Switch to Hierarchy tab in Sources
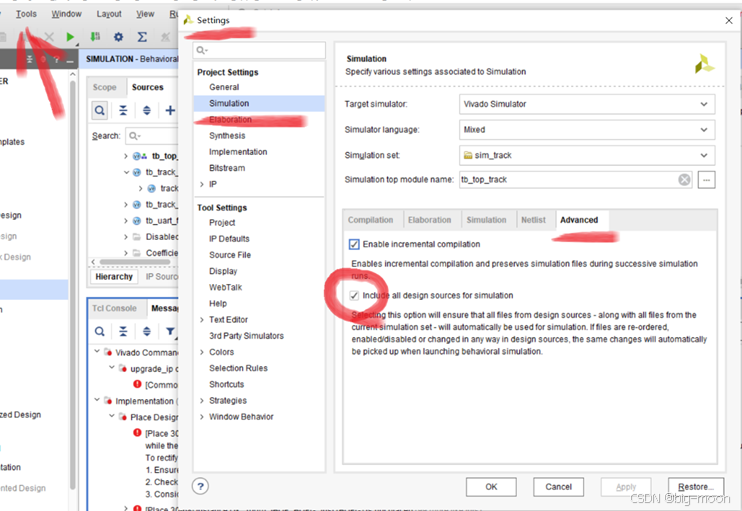 coord(114,277)
